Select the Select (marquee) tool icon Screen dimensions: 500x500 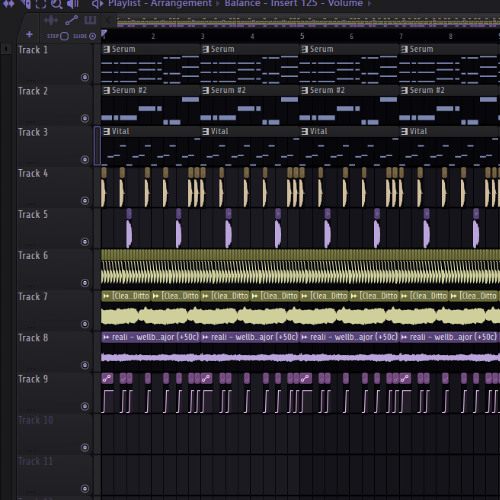point(40,4)
